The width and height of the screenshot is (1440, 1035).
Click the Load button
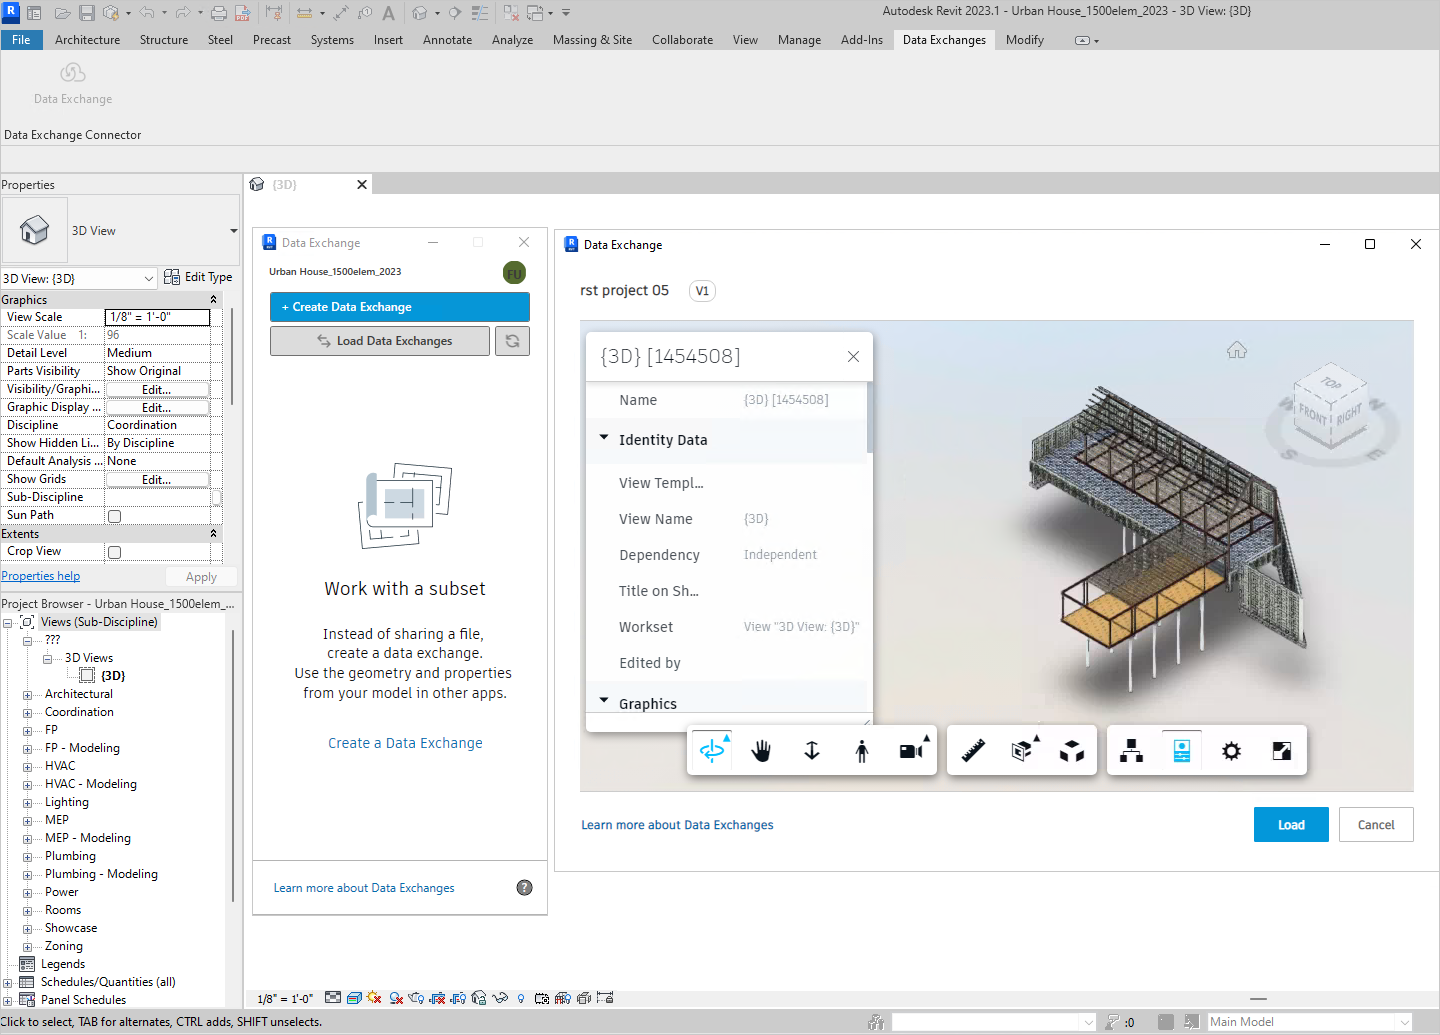1290,825
